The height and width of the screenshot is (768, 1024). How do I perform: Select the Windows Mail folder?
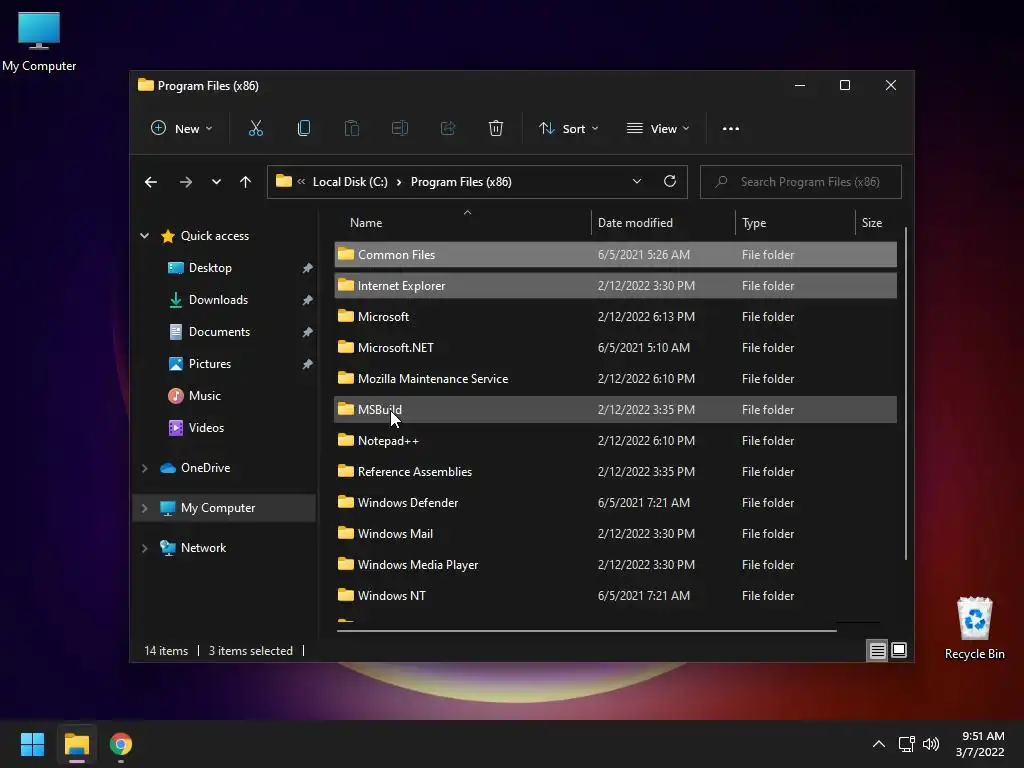click(615, 534)
